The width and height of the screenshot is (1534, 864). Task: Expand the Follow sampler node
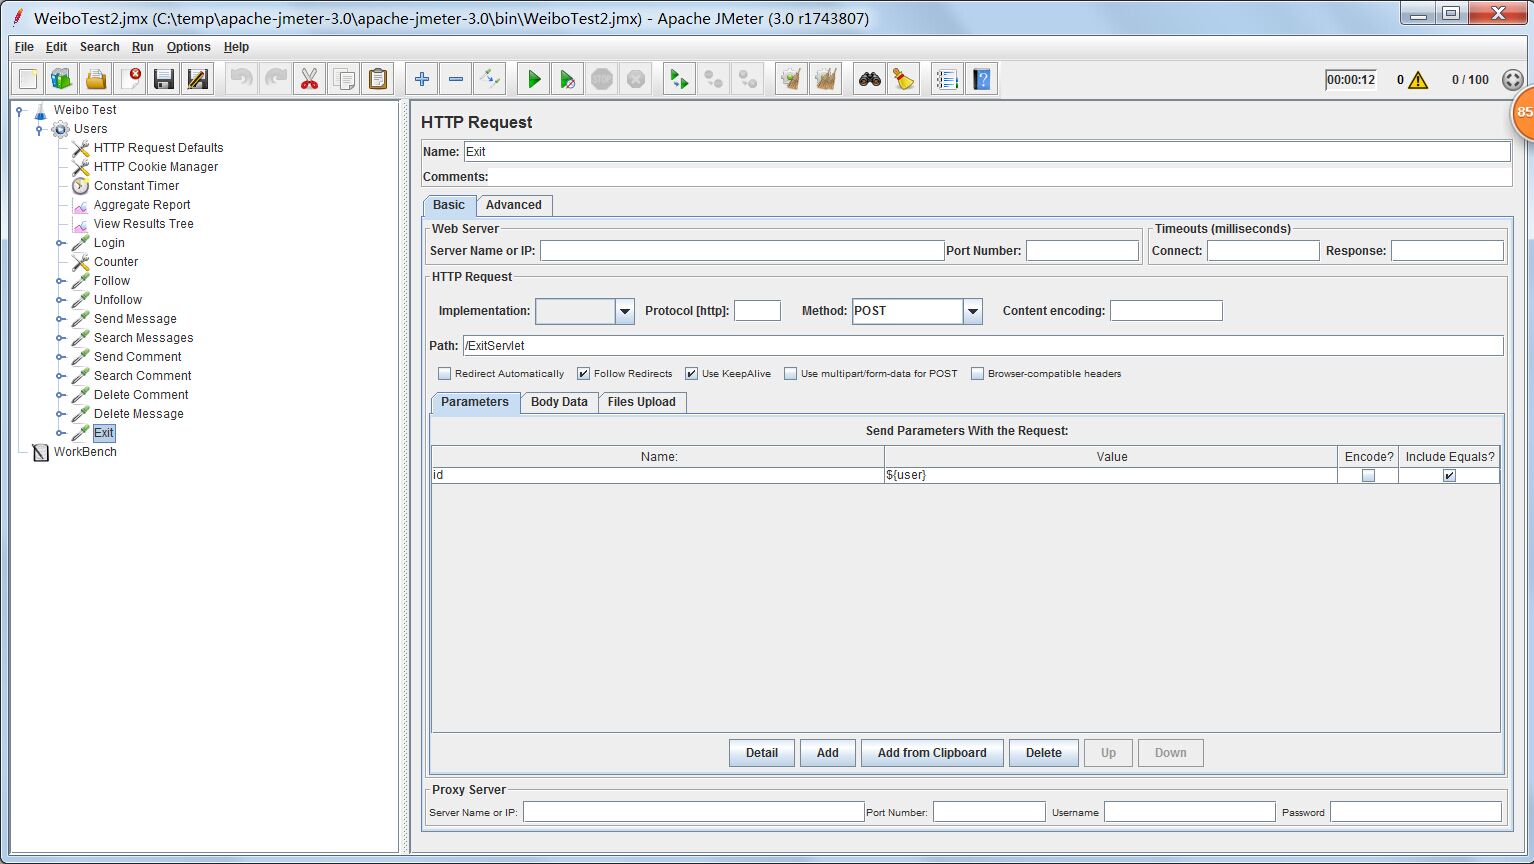coord(61,281)
